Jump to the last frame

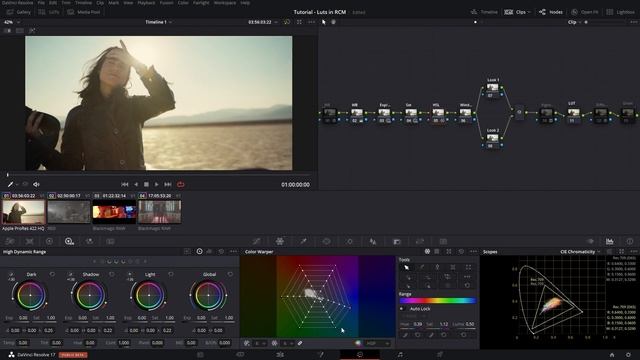[168, 184]
